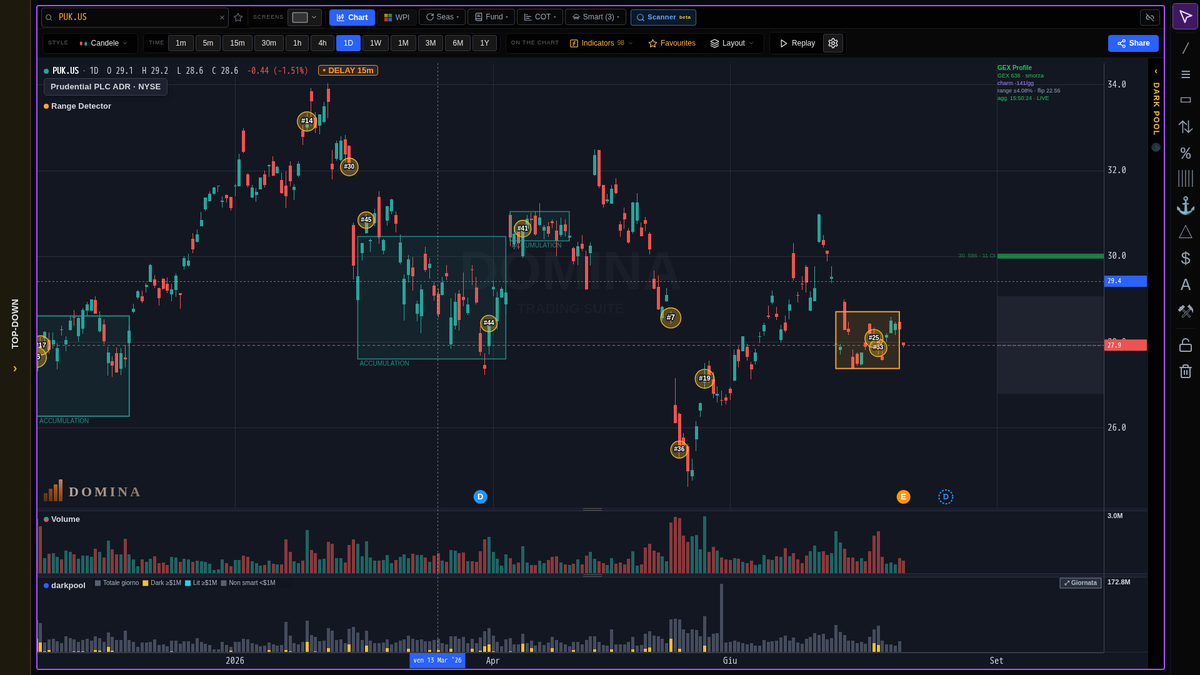Select the triangle shape tool
The height and width of the screenshot is (675, 1200).
click(1185, 232)
